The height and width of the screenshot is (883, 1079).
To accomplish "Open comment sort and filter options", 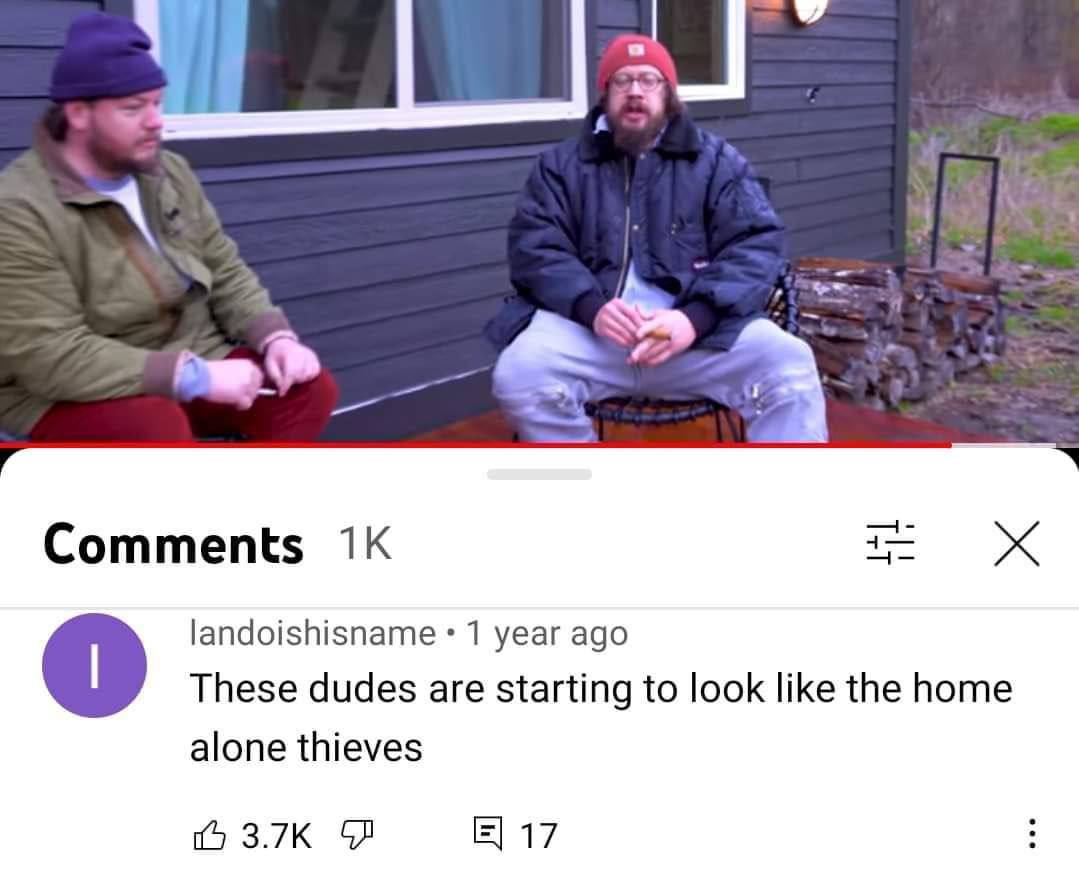I will [890, 543].
